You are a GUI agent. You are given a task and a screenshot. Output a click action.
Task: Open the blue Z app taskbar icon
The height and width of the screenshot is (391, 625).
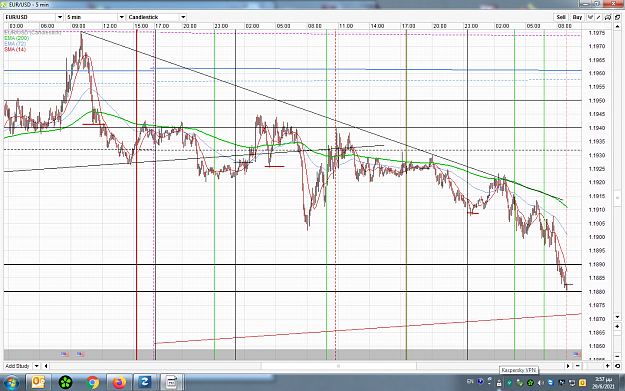(144, 383)
